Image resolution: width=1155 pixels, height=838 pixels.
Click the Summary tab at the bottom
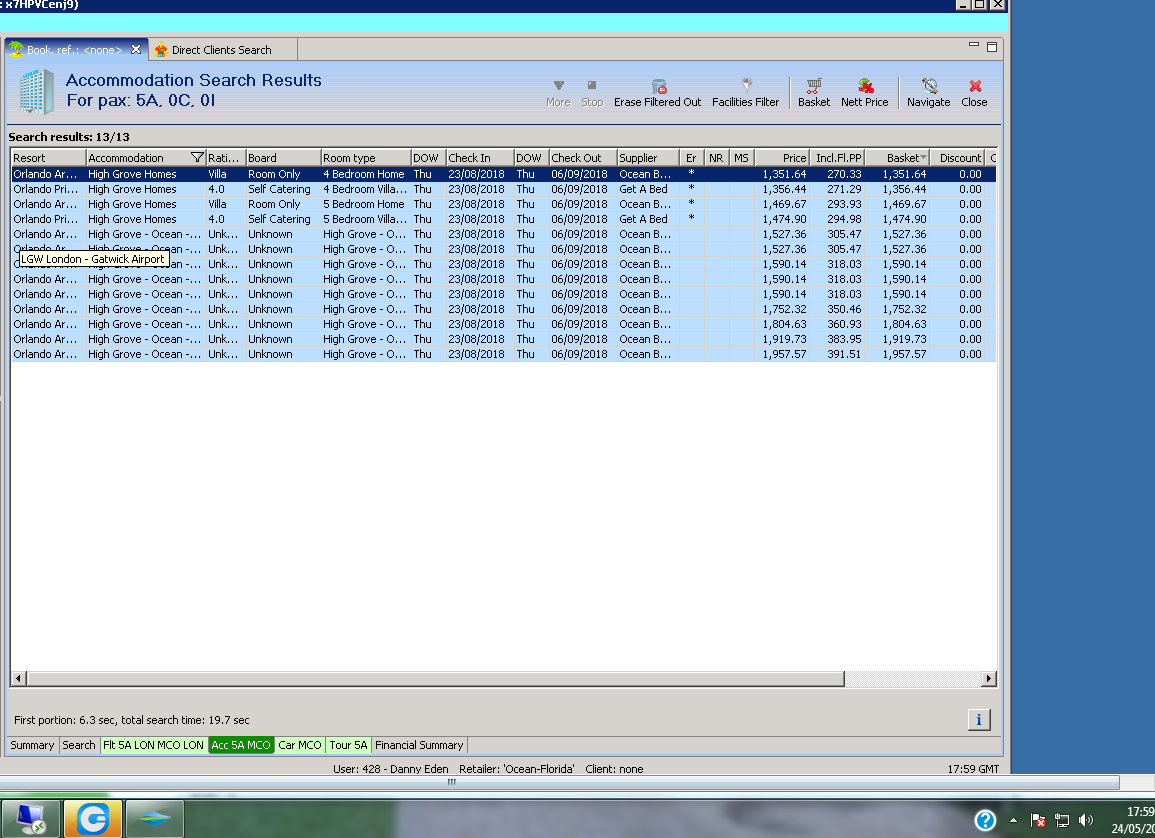coord(32,745)
